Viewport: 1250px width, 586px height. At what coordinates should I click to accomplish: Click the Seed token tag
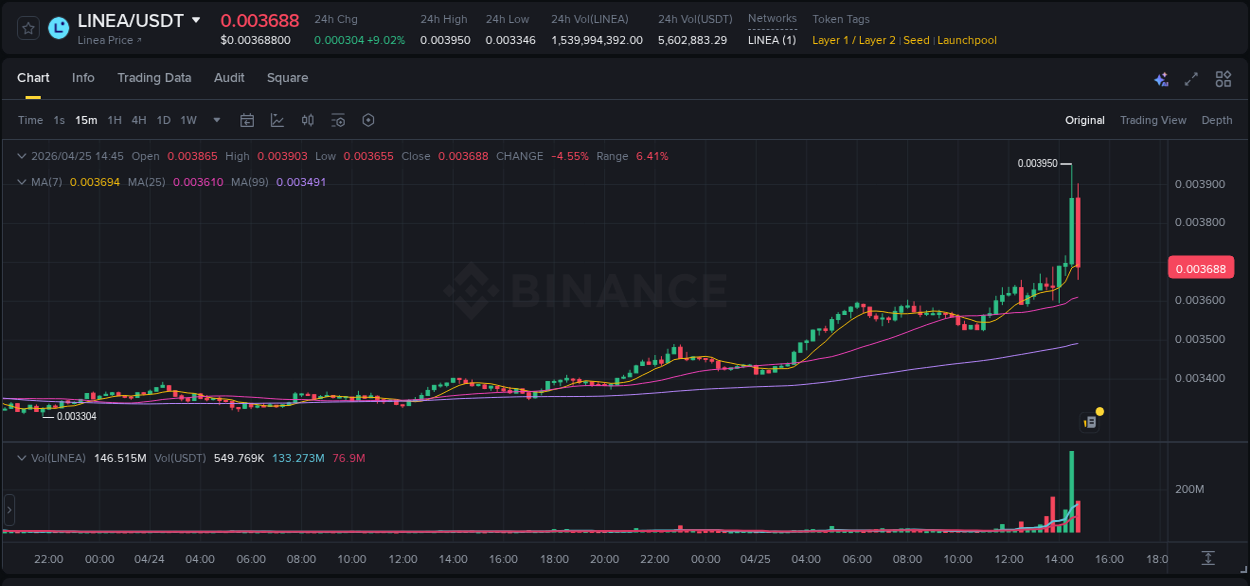[x=916, y=40]
